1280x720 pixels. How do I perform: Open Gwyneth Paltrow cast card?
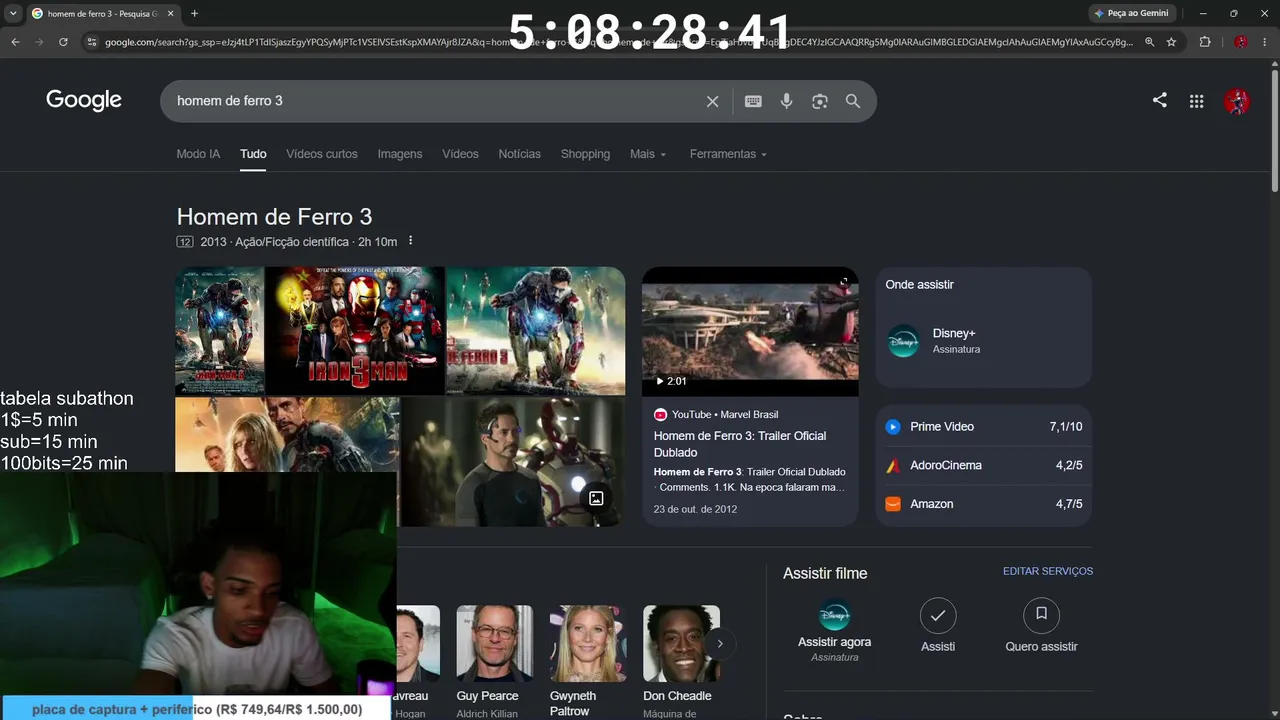pyautogui.click(x=587, y=662)
